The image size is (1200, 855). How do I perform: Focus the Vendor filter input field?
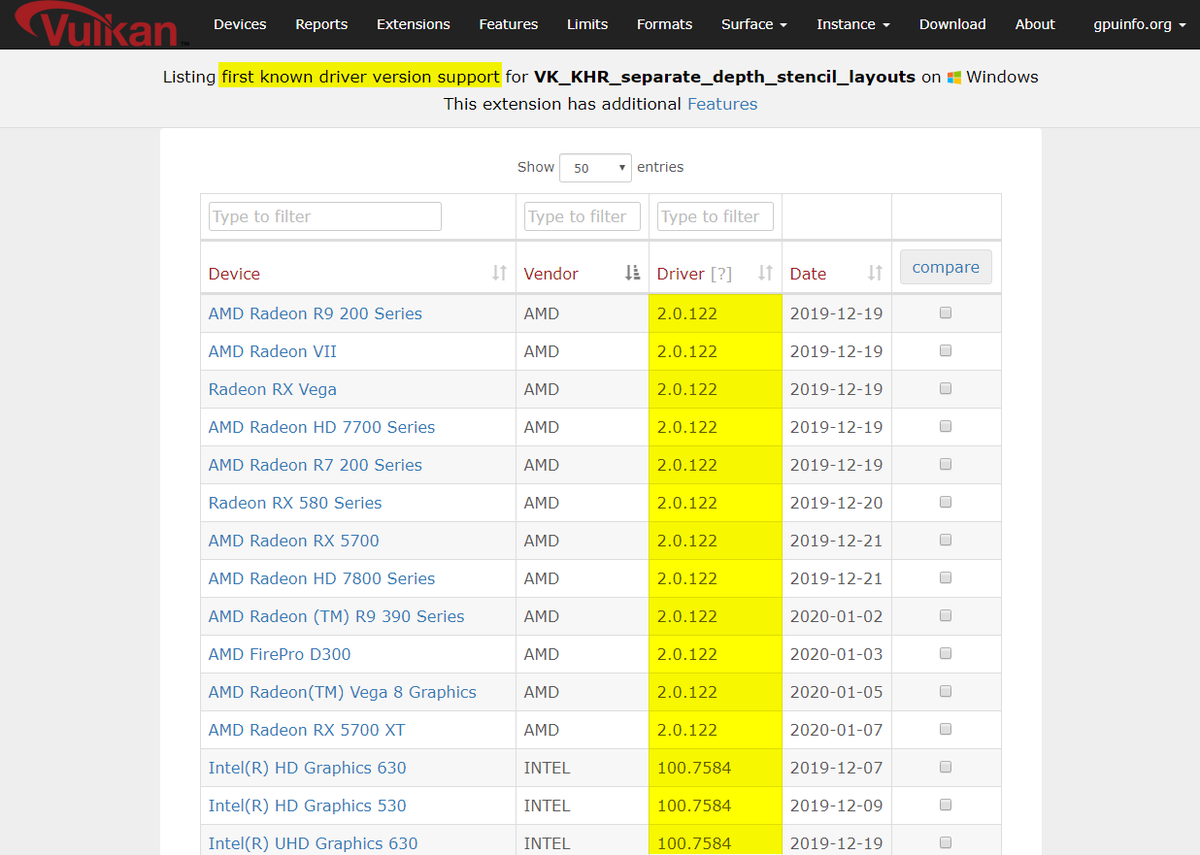(582, 216)
